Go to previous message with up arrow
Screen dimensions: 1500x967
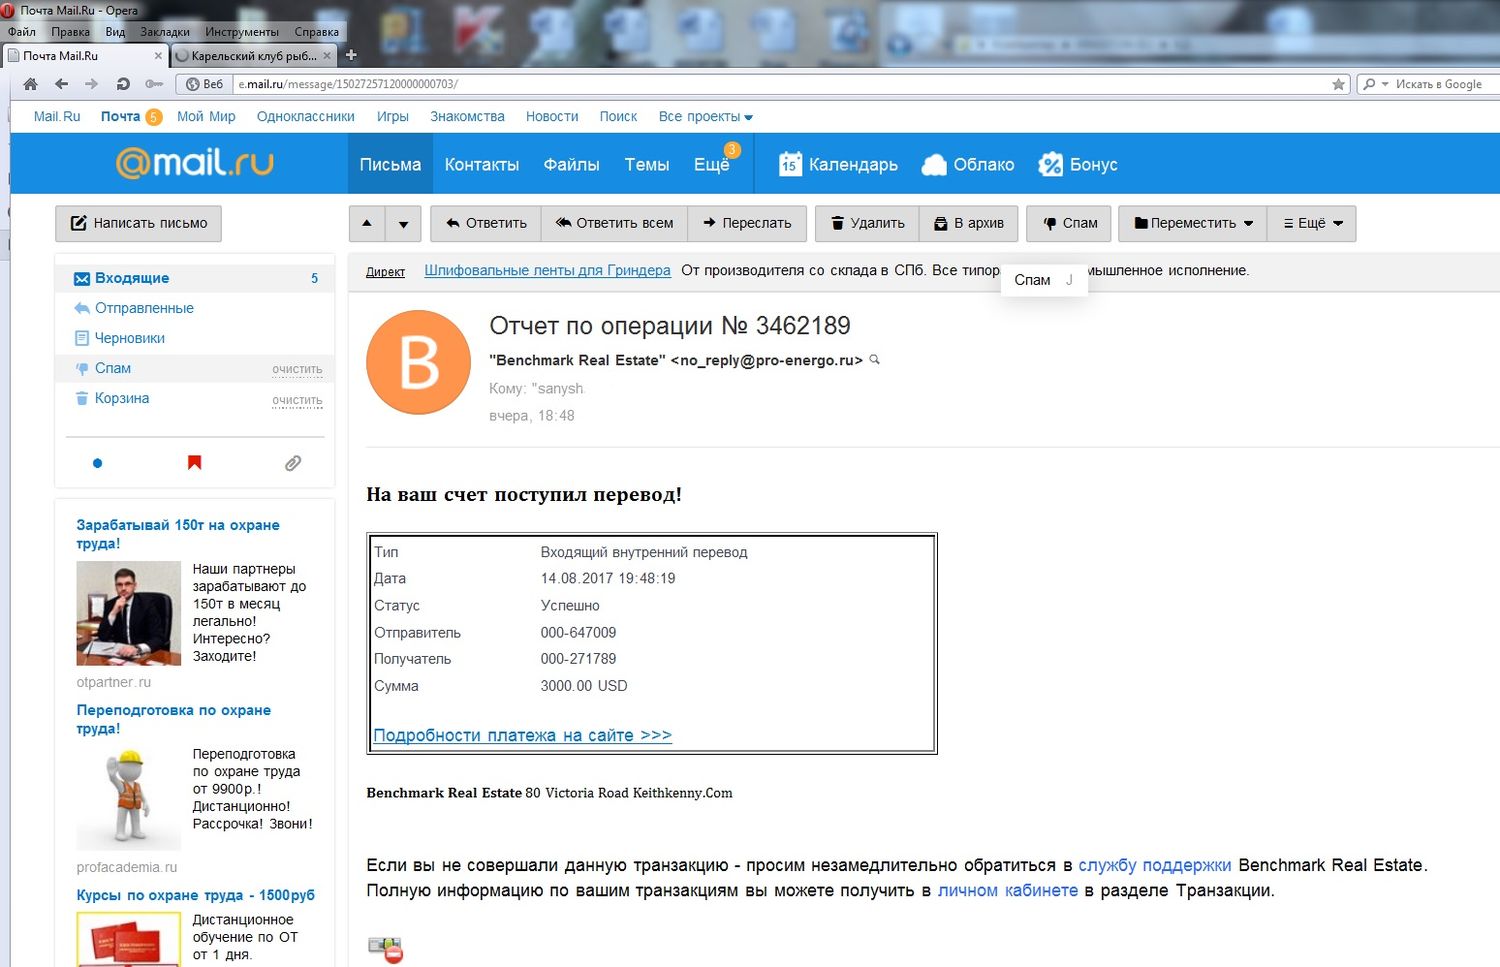[367, 223]
